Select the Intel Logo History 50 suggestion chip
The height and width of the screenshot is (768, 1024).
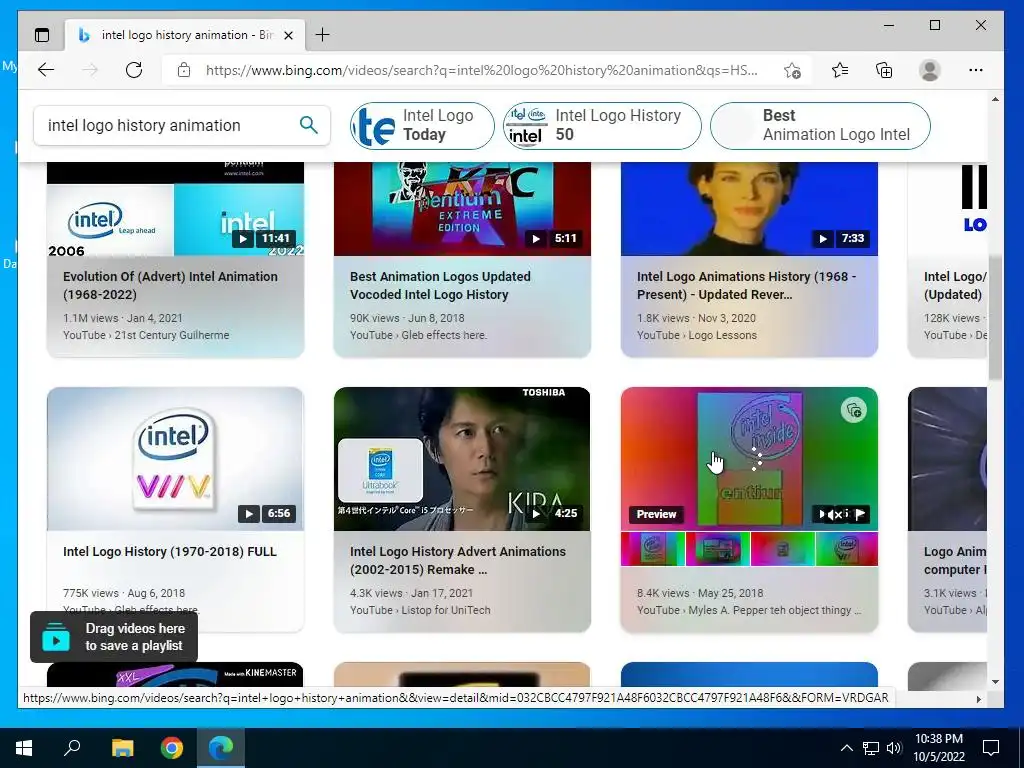[602, 125]
